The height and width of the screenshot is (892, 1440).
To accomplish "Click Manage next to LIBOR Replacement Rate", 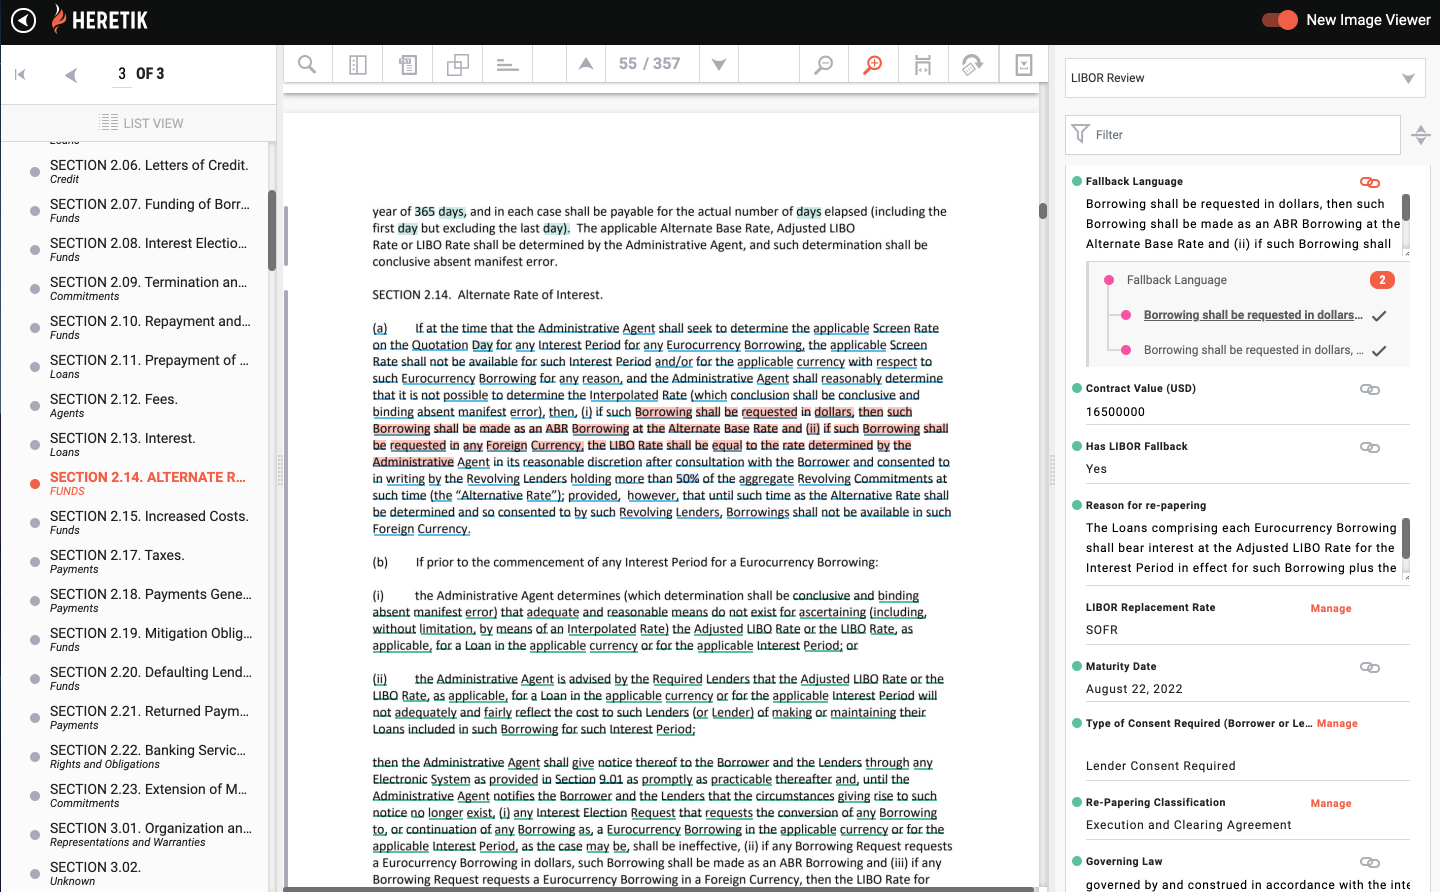I will click(x=1331, y=608).
